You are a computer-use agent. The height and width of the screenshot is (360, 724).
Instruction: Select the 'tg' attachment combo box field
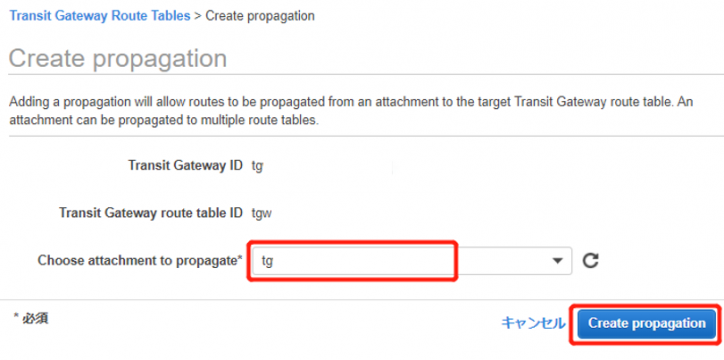pyautogui.click(x=412, y=261)
